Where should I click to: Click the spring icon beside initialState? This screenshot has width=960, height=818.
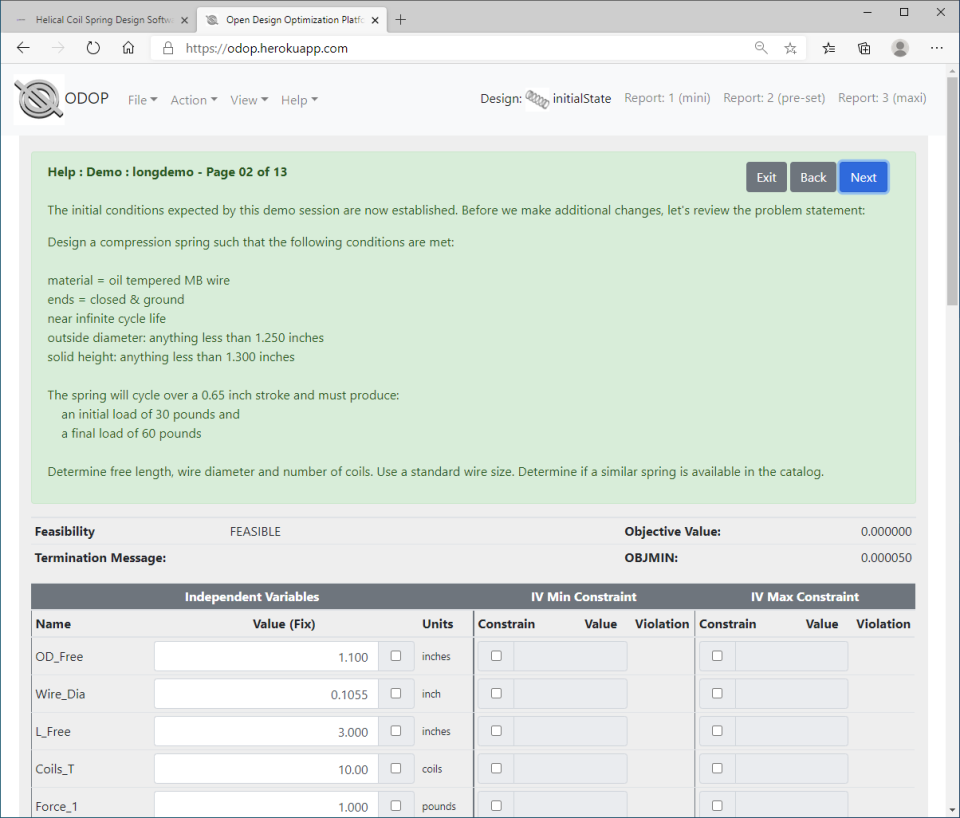tap(537, 98)
